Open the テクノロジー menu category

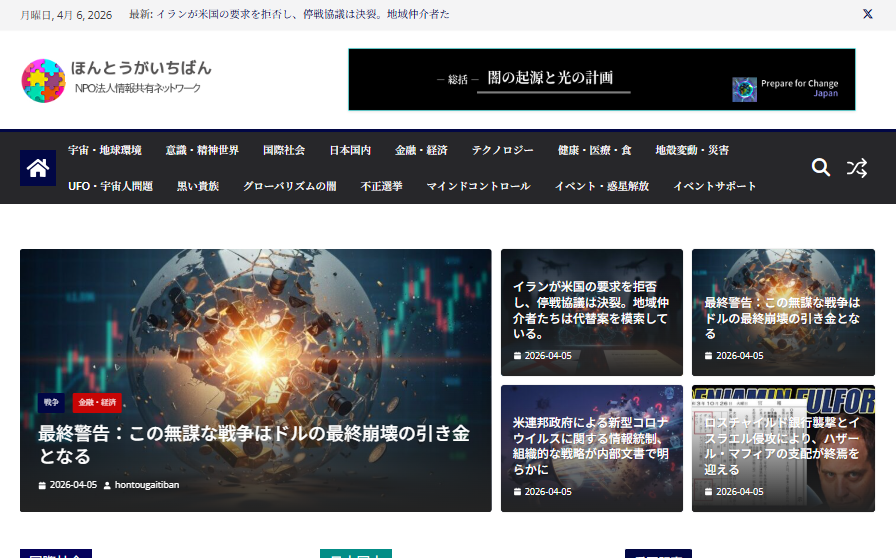(x=503, y=151)
